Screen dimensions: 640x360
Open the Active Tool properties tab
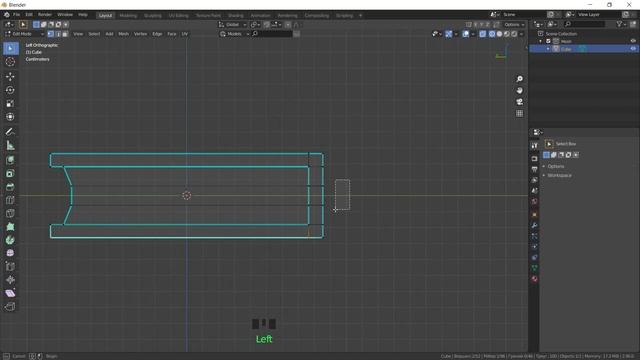pos(534,146)
